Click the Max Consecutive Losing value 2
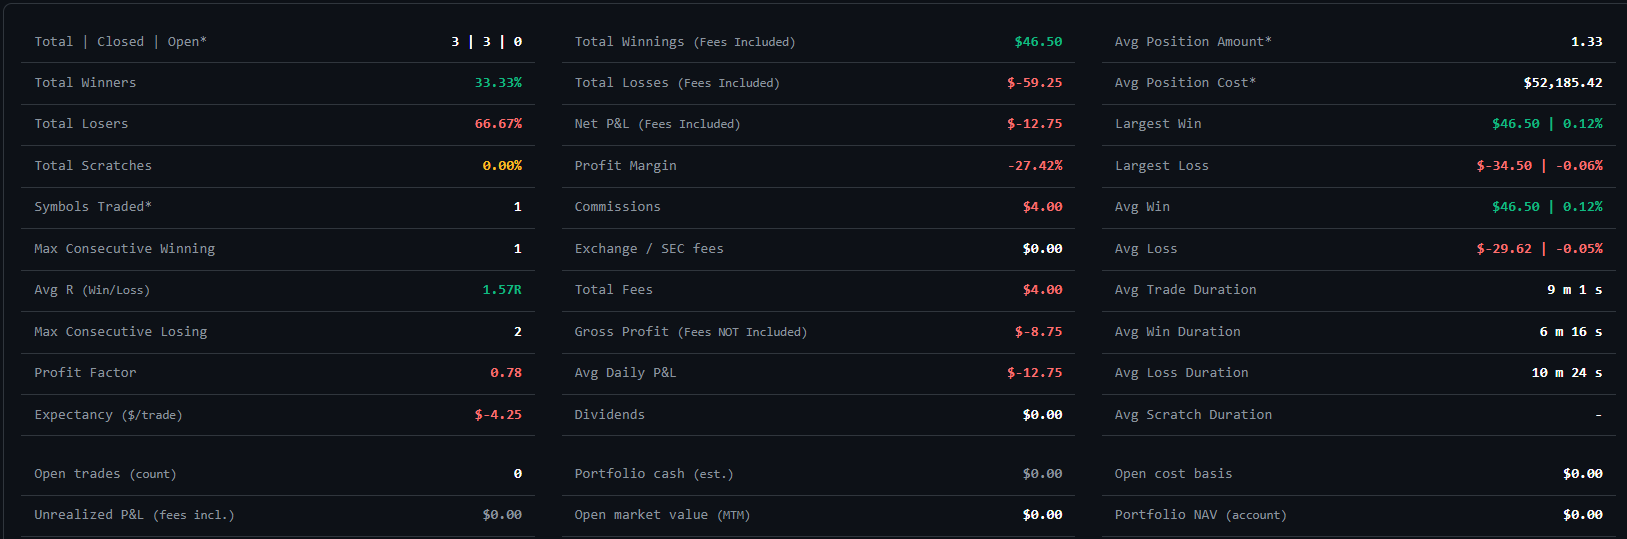This screenshot has width=1627, height=539. point(518,332)
